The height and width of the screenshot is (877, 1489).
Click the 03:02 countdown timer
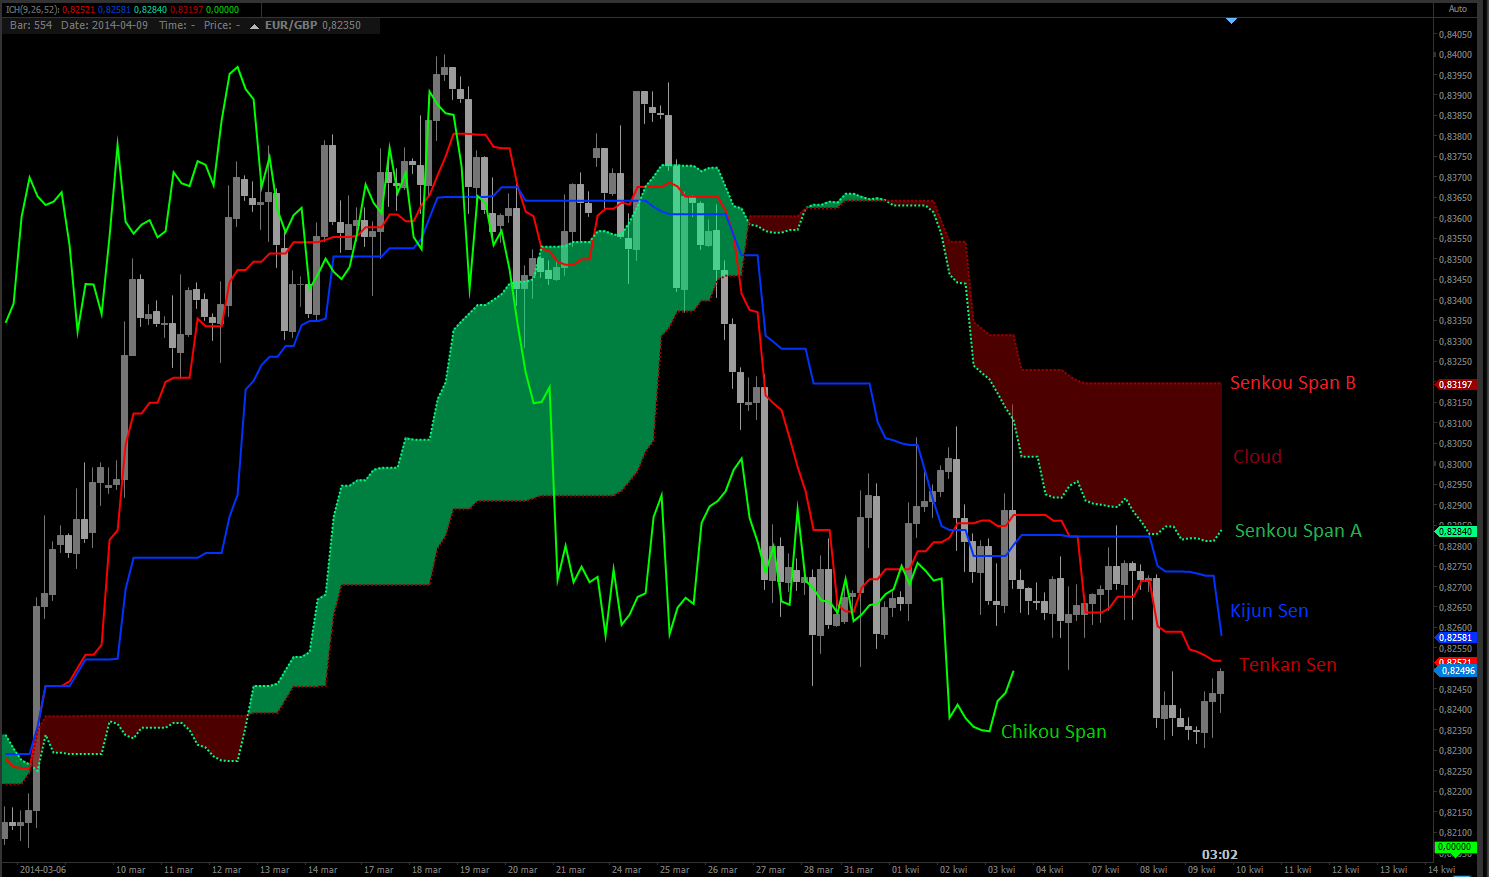[x=1220, y=854]
